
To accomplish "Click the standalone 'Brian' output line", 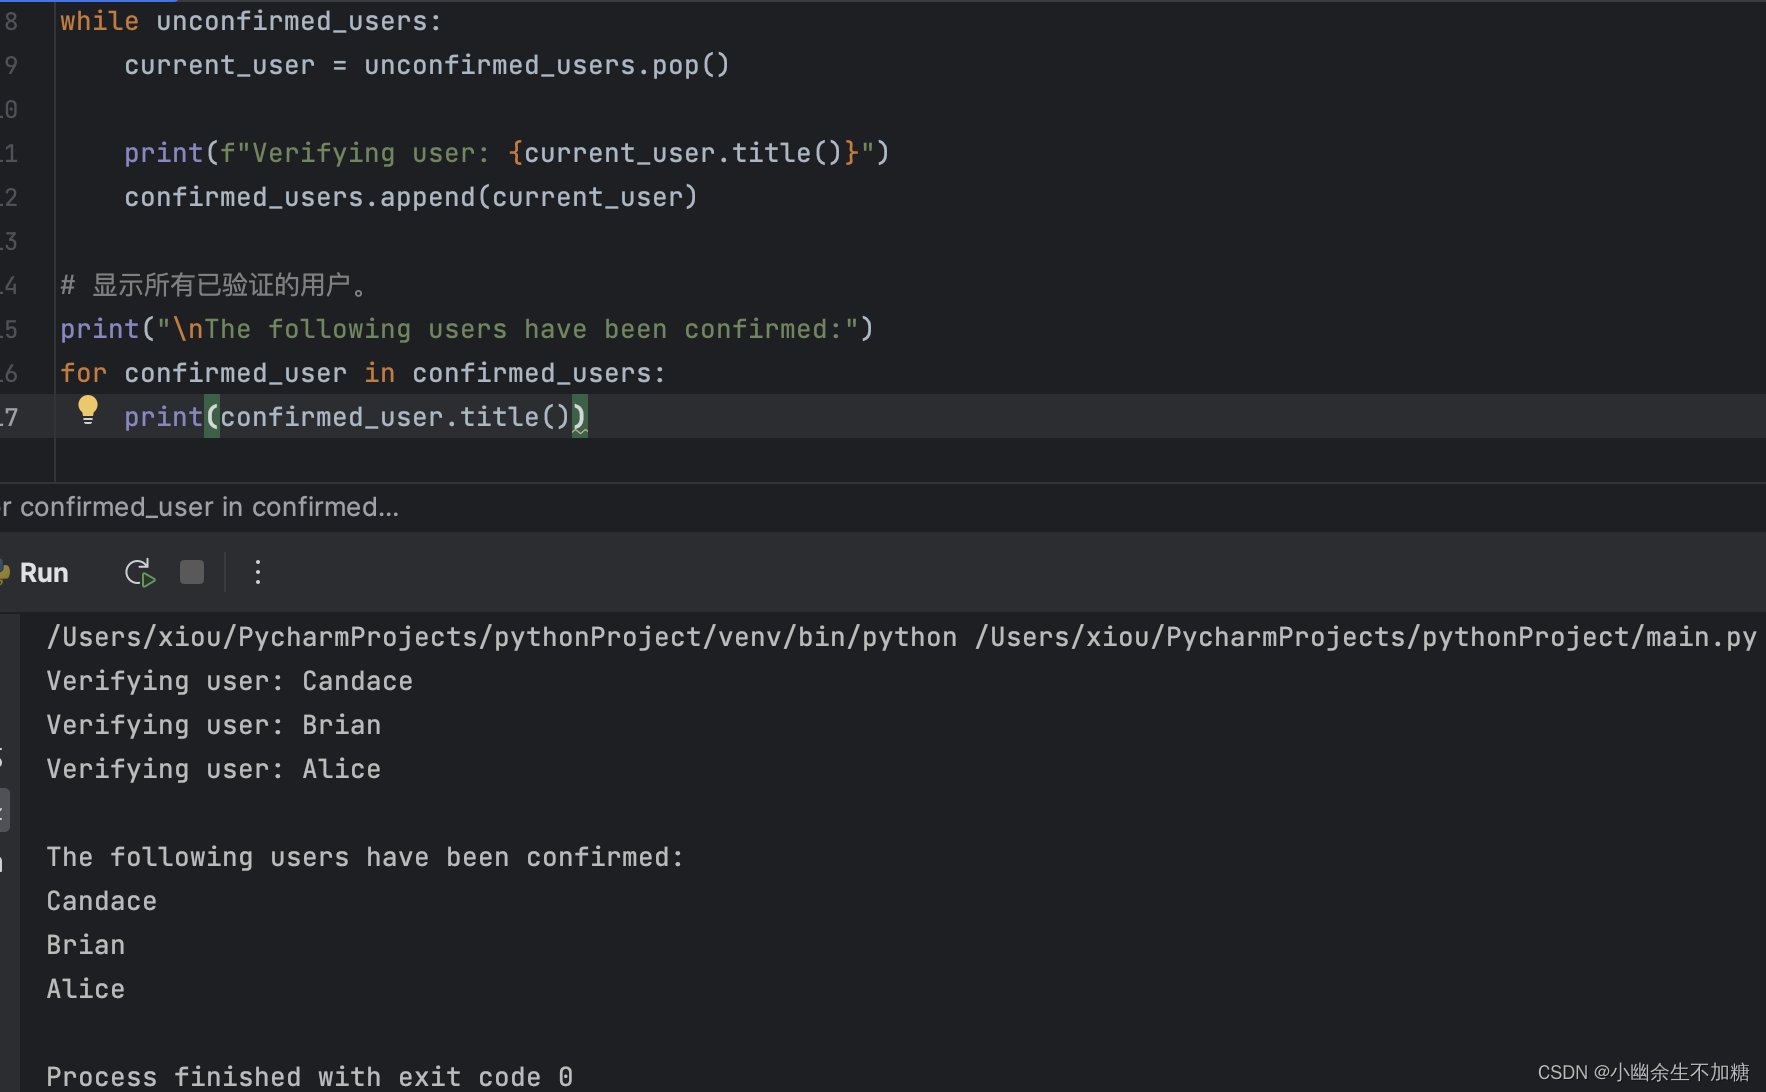I will point(86,945).
